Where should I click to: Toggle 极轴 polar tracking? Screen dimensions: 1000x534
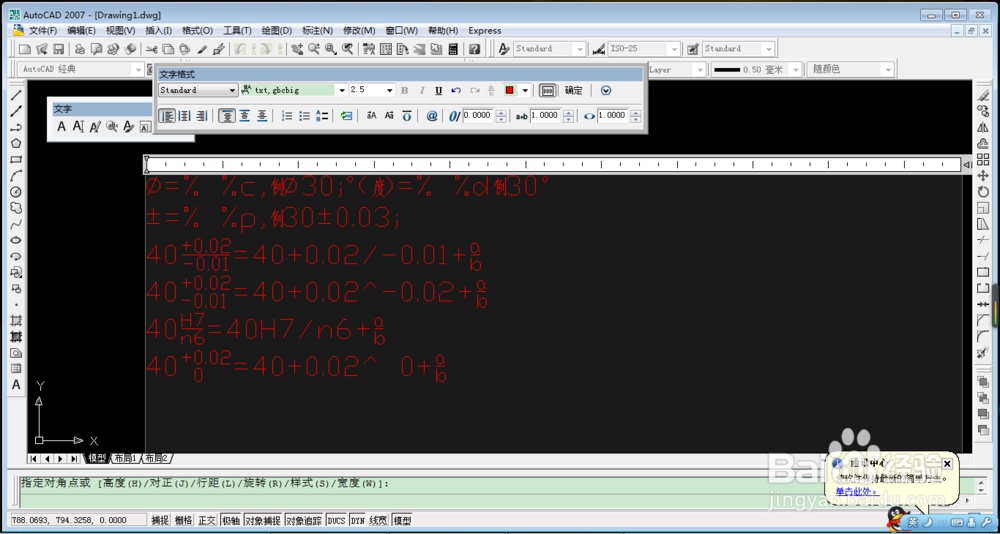click(230, 521)
